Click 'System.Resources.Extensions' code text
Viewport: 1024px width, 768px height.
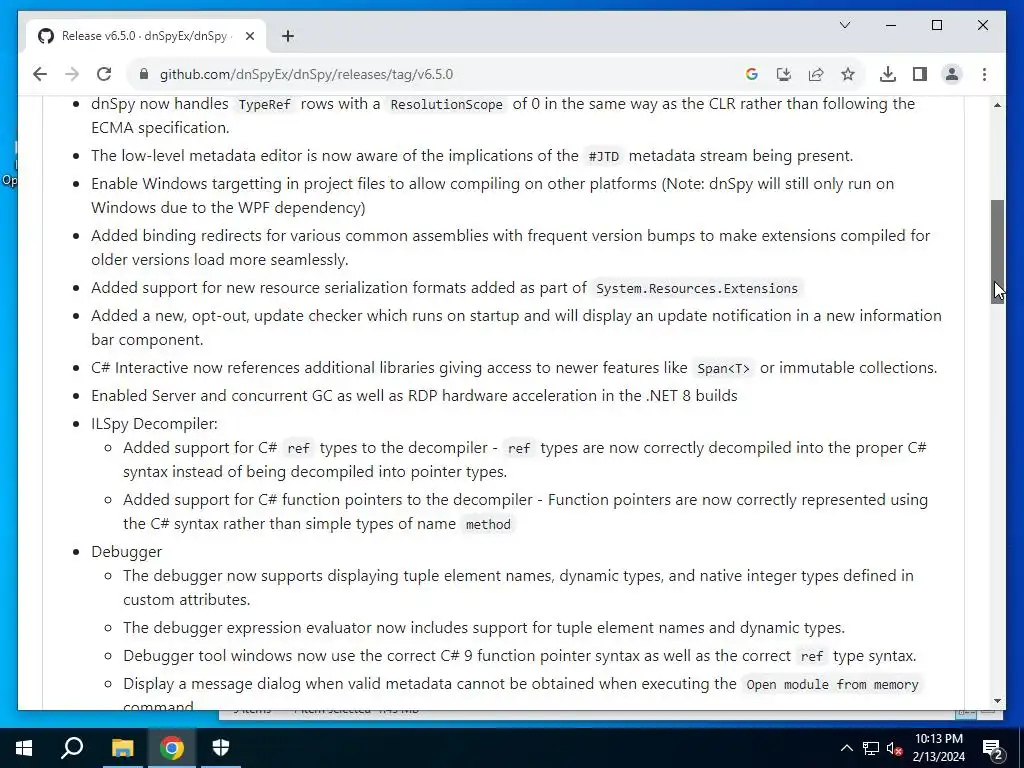point(697,289)
